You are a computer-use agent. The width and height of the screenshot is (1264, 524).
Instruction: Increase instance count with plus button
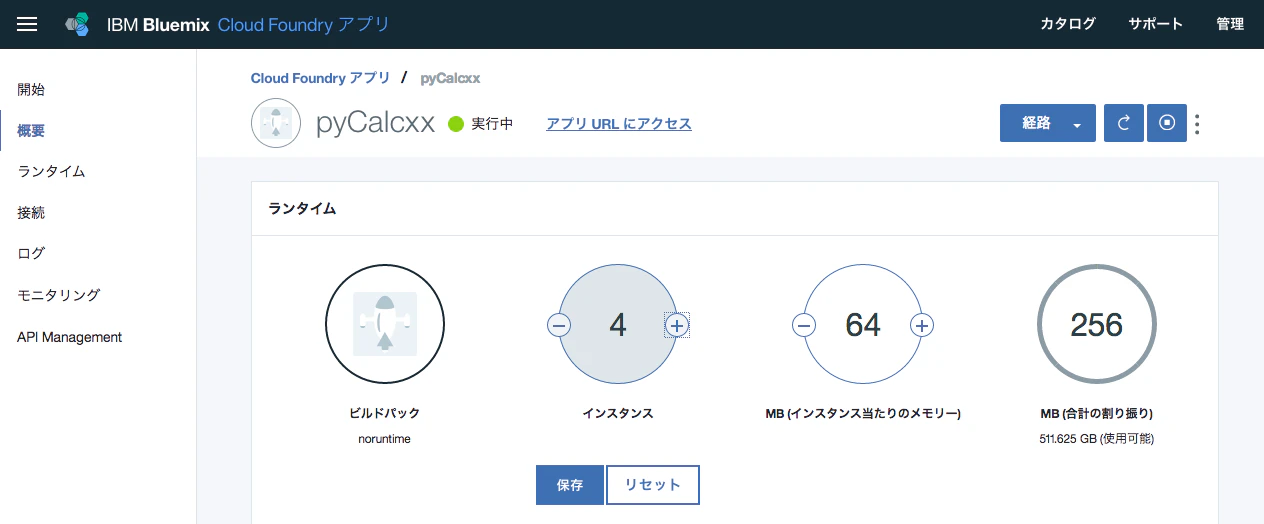[x=677, y=325]
